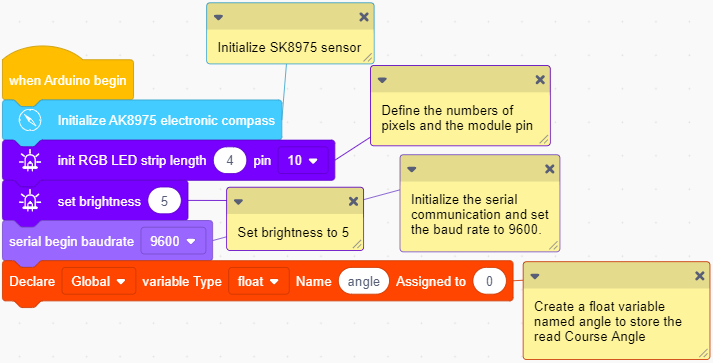Image resolution: width=713 pixels, height=363 pixels.
Task: Edit the 'Assigned to' value 0
Action: (x=489, y=281)
